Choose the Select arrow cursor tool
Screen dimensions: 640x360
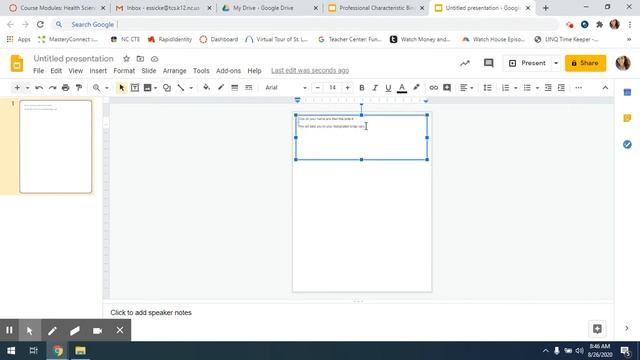pos(121,88)
